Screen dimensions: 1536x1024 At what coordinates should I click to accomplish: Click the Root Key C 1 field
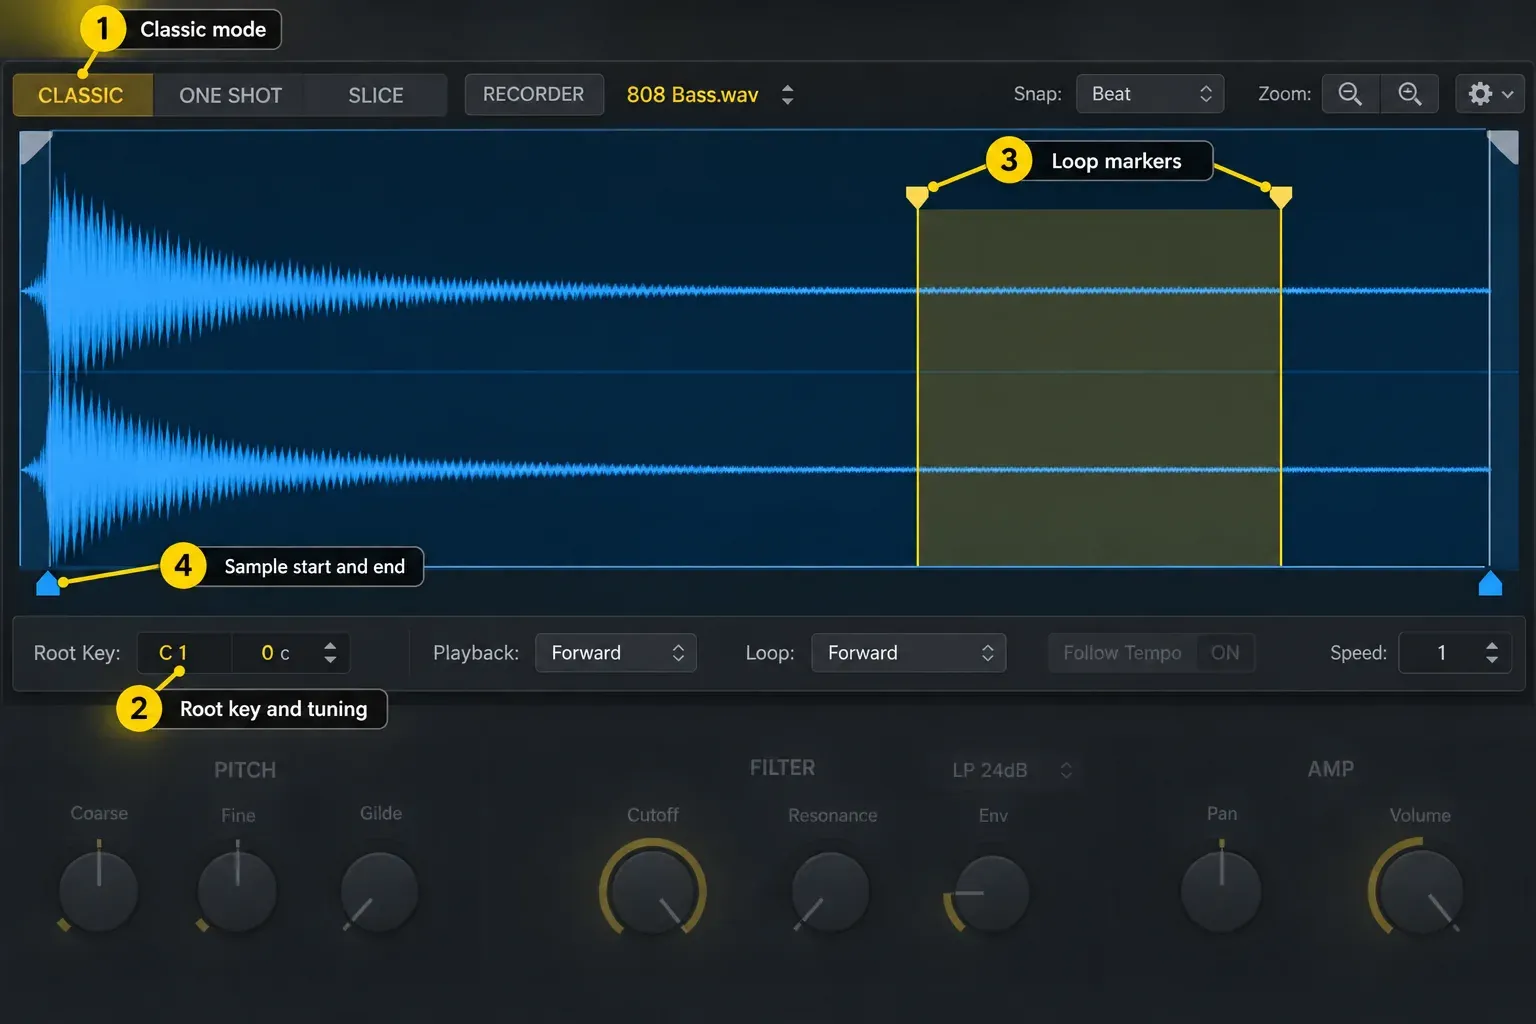(184, 653)
